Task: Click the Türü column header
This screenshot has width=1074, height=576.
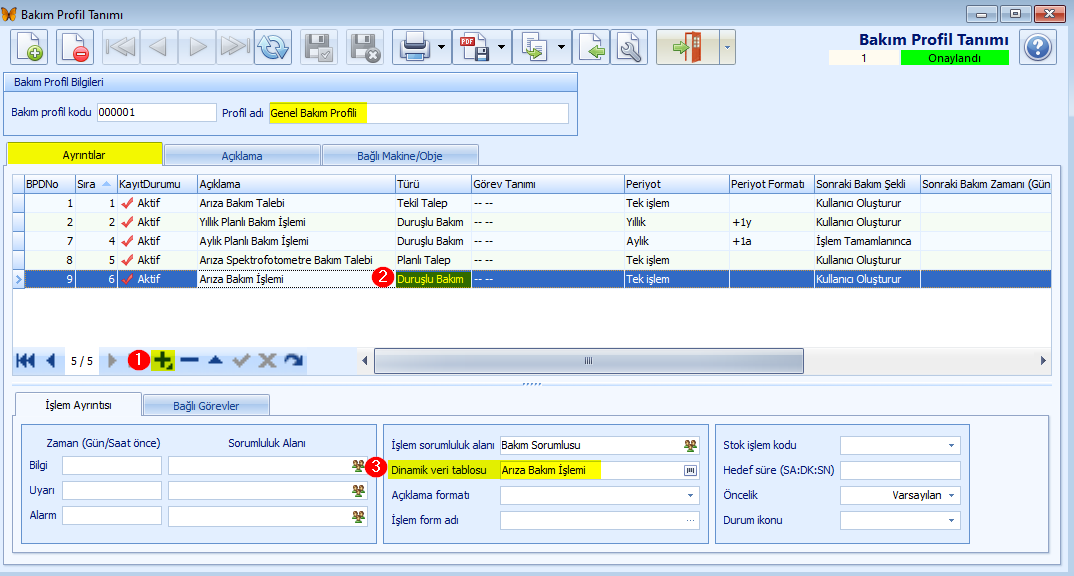Action: click(433, 184)
